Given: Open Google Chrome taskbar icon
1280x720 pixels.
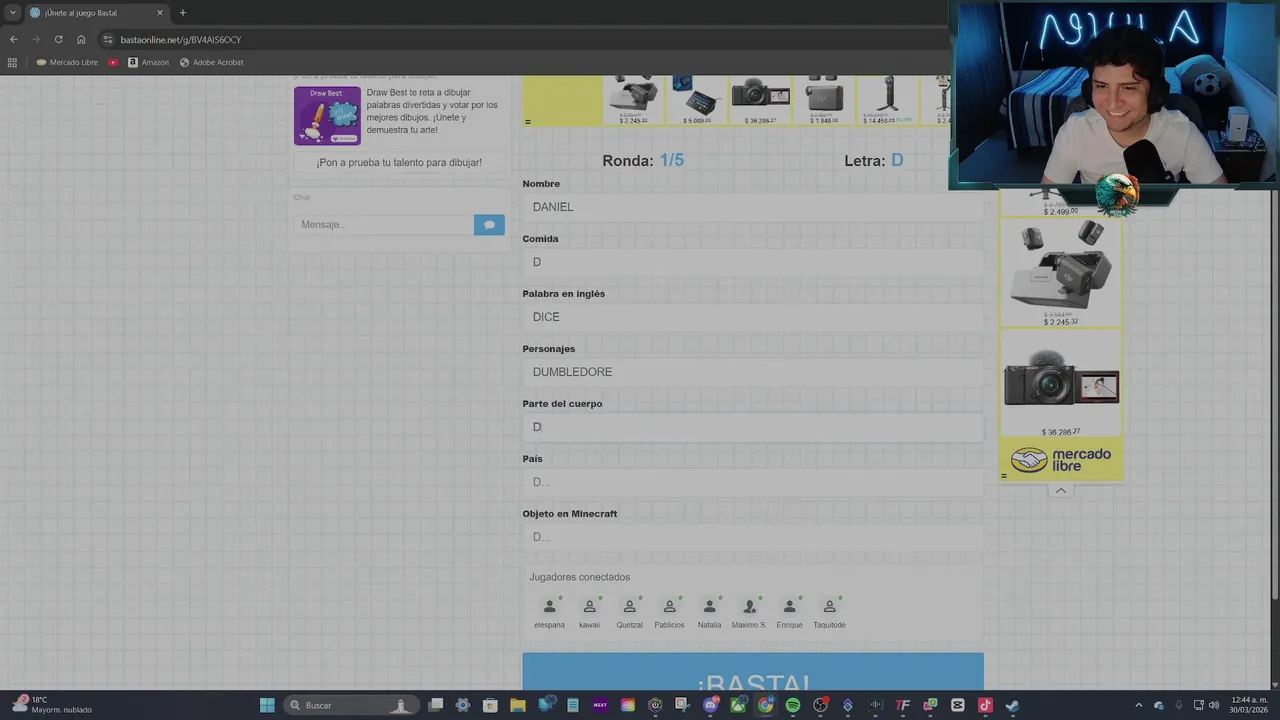Looking at the screenshot, I should 765,705.
